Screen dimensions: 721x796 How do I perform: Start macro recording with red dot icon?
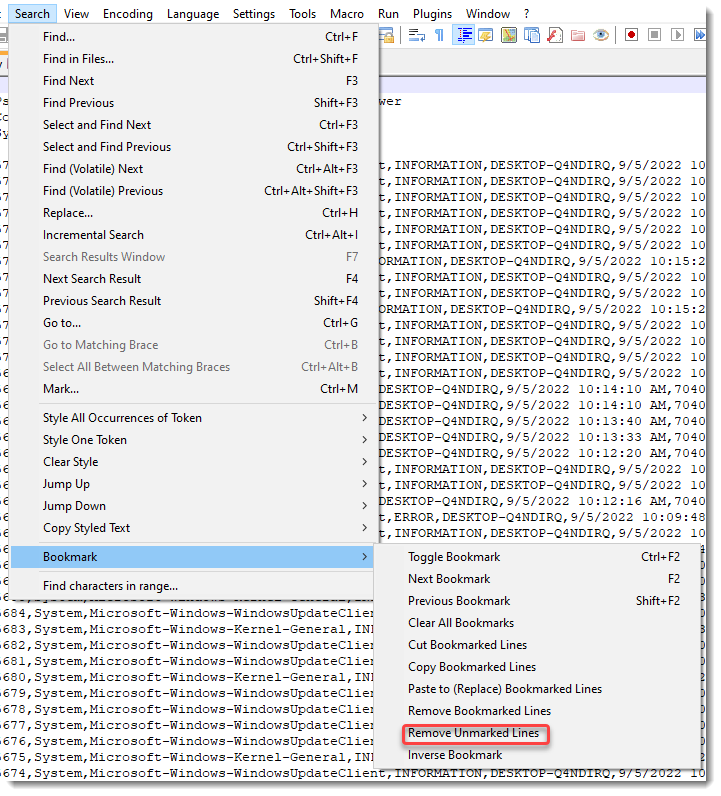(x=632, y=35)
